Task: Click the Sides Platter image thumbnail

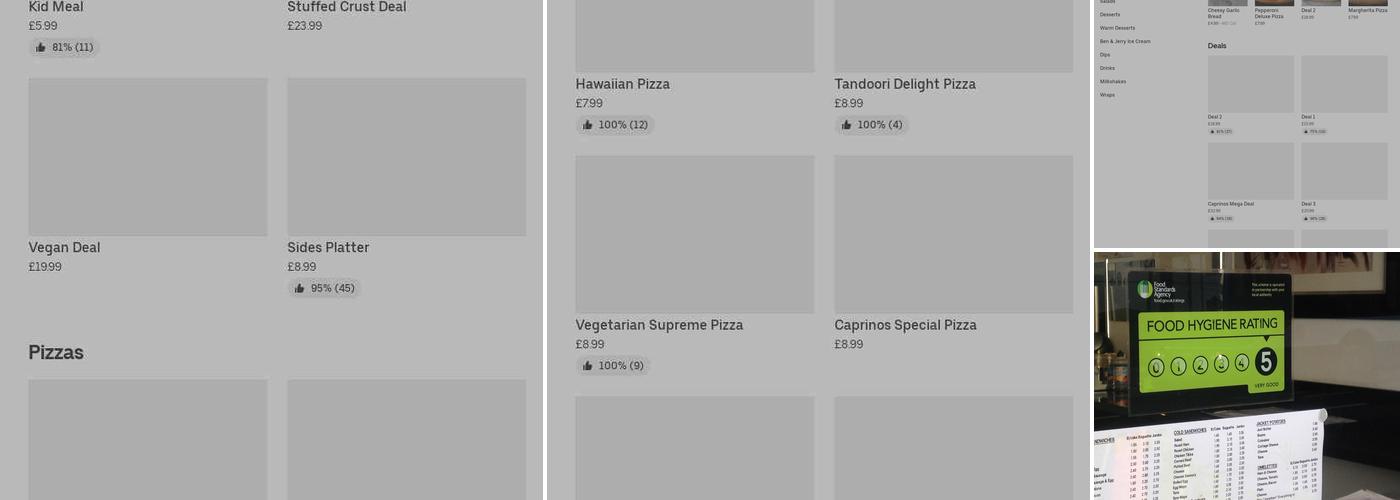Action: pos(406,157)
